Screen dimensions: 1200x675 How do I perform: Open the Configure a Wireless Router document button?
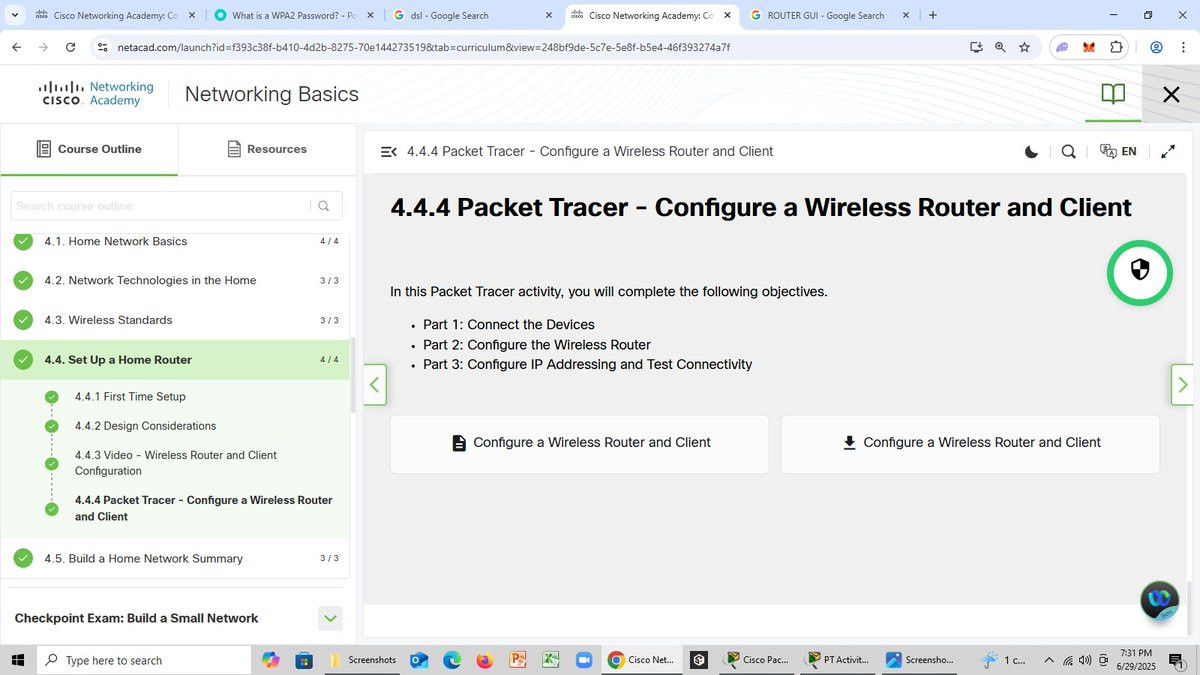[580, 443]
